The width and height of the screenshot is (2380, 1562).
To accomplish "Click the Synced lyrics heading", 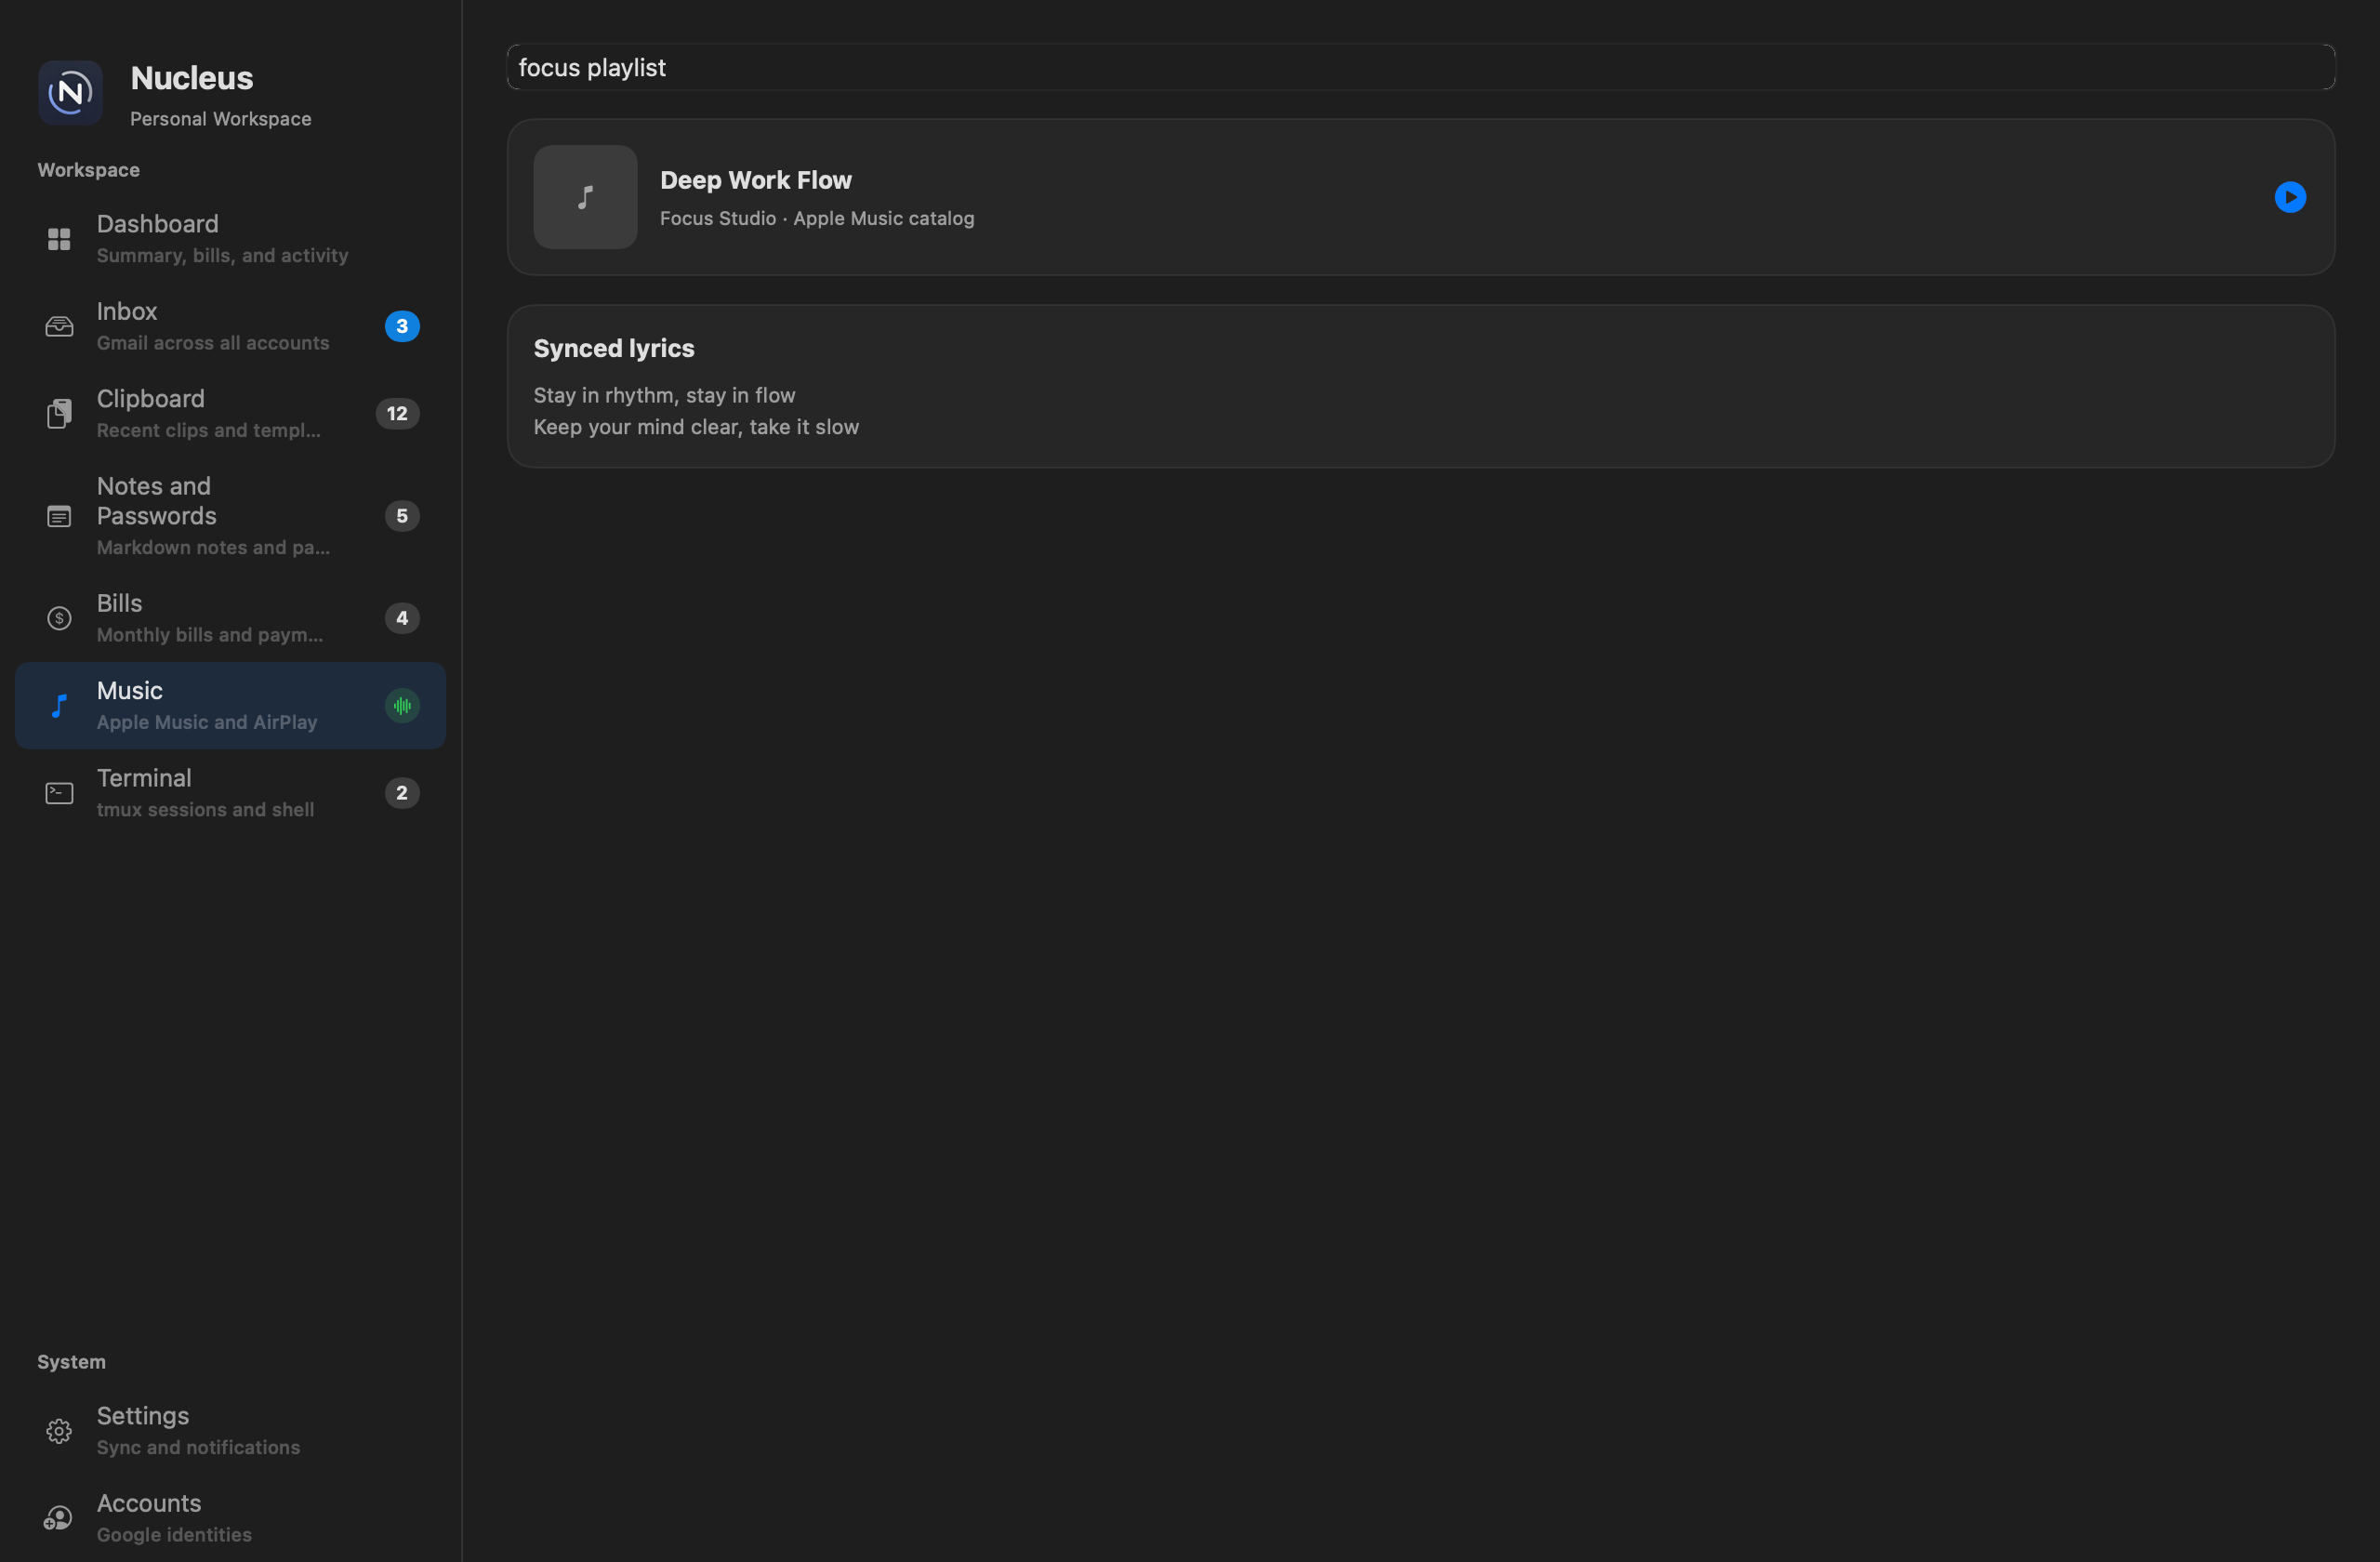I will tap(614, 348).
